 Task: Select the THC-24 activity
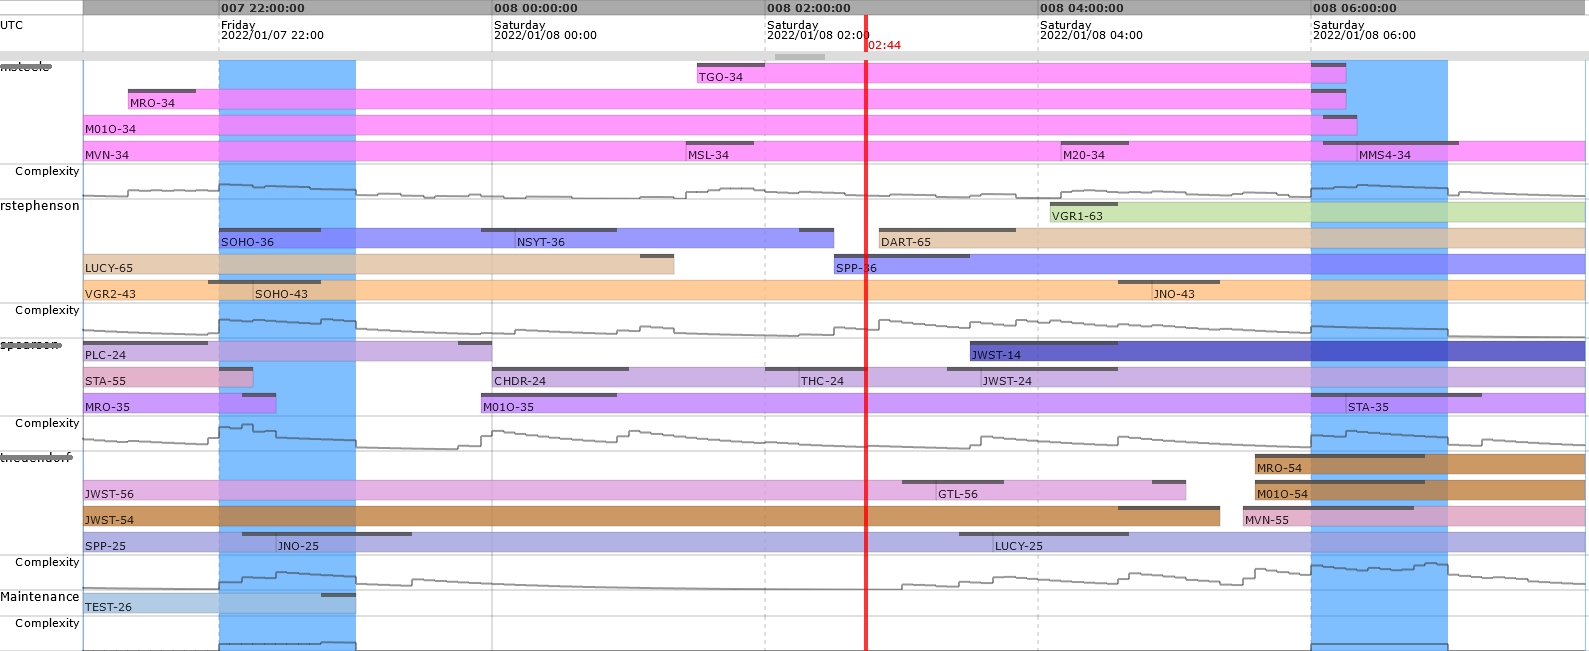[x=889, y=378]
